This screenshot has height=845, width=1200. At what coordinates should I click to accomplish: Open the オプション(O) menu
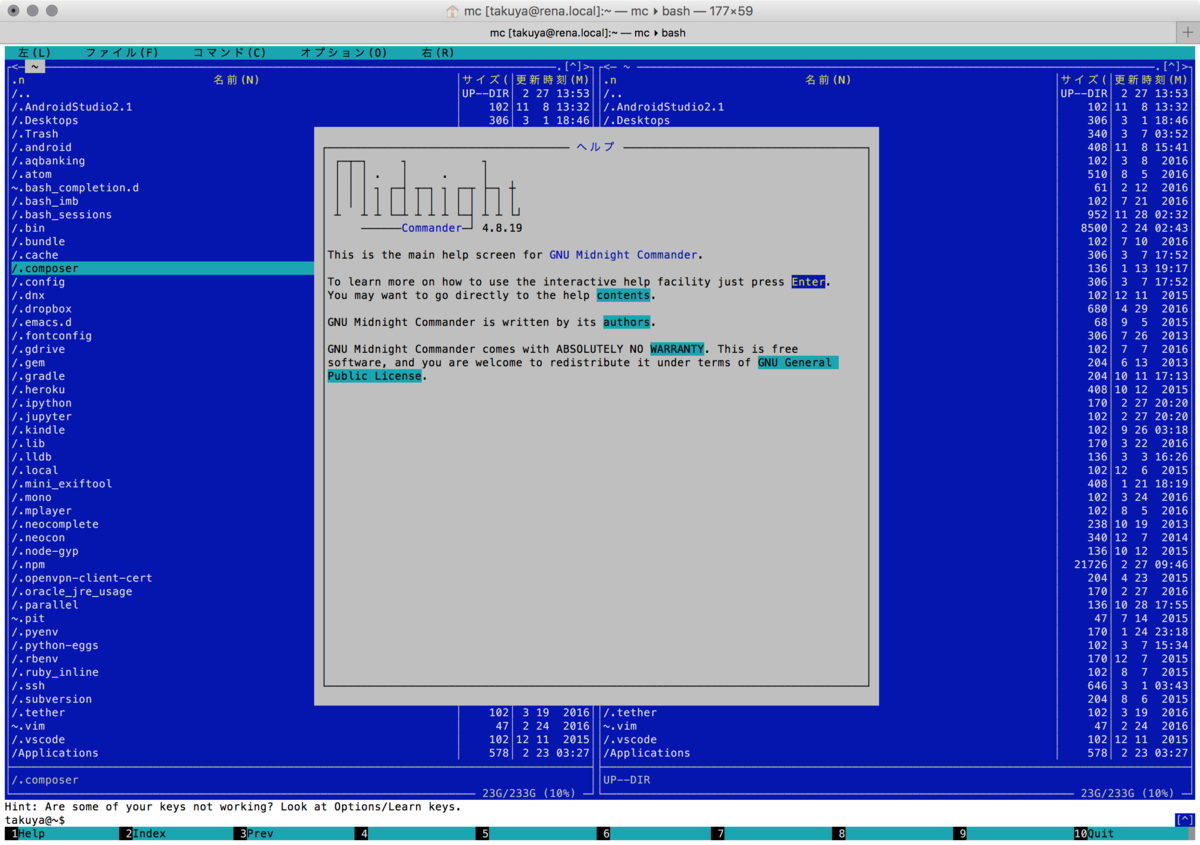[343, 53]
